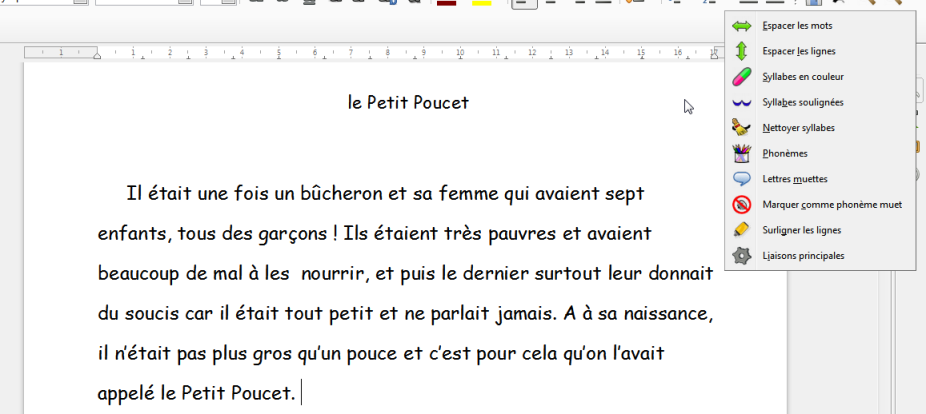Click the yellow highlighting color swatch

[x=481, y=4]
